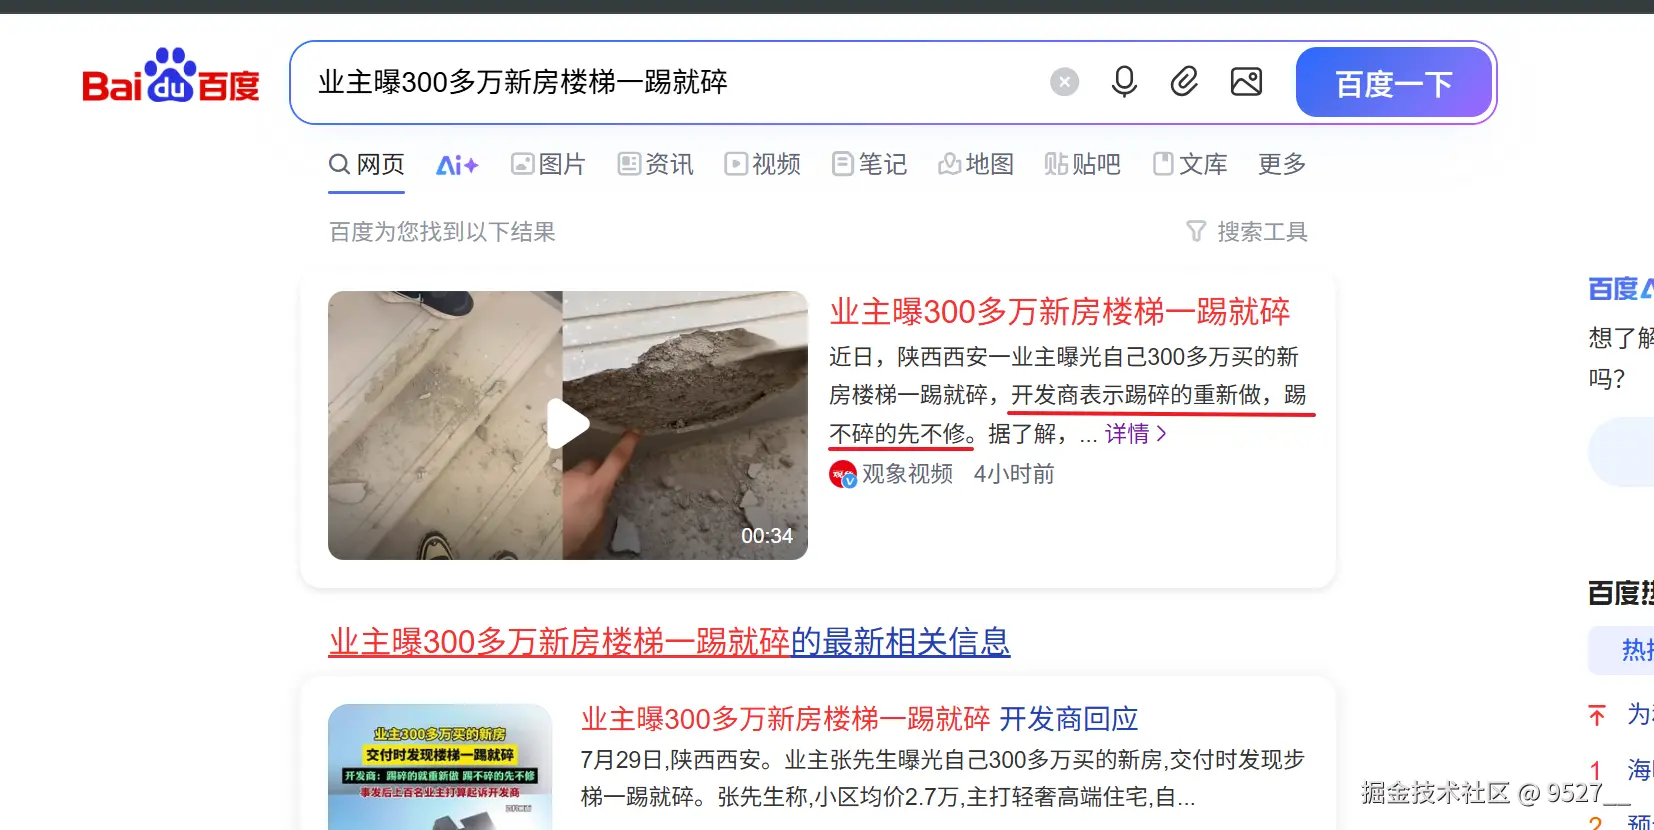Open the 笔记 notes tab

pos(870,164)
